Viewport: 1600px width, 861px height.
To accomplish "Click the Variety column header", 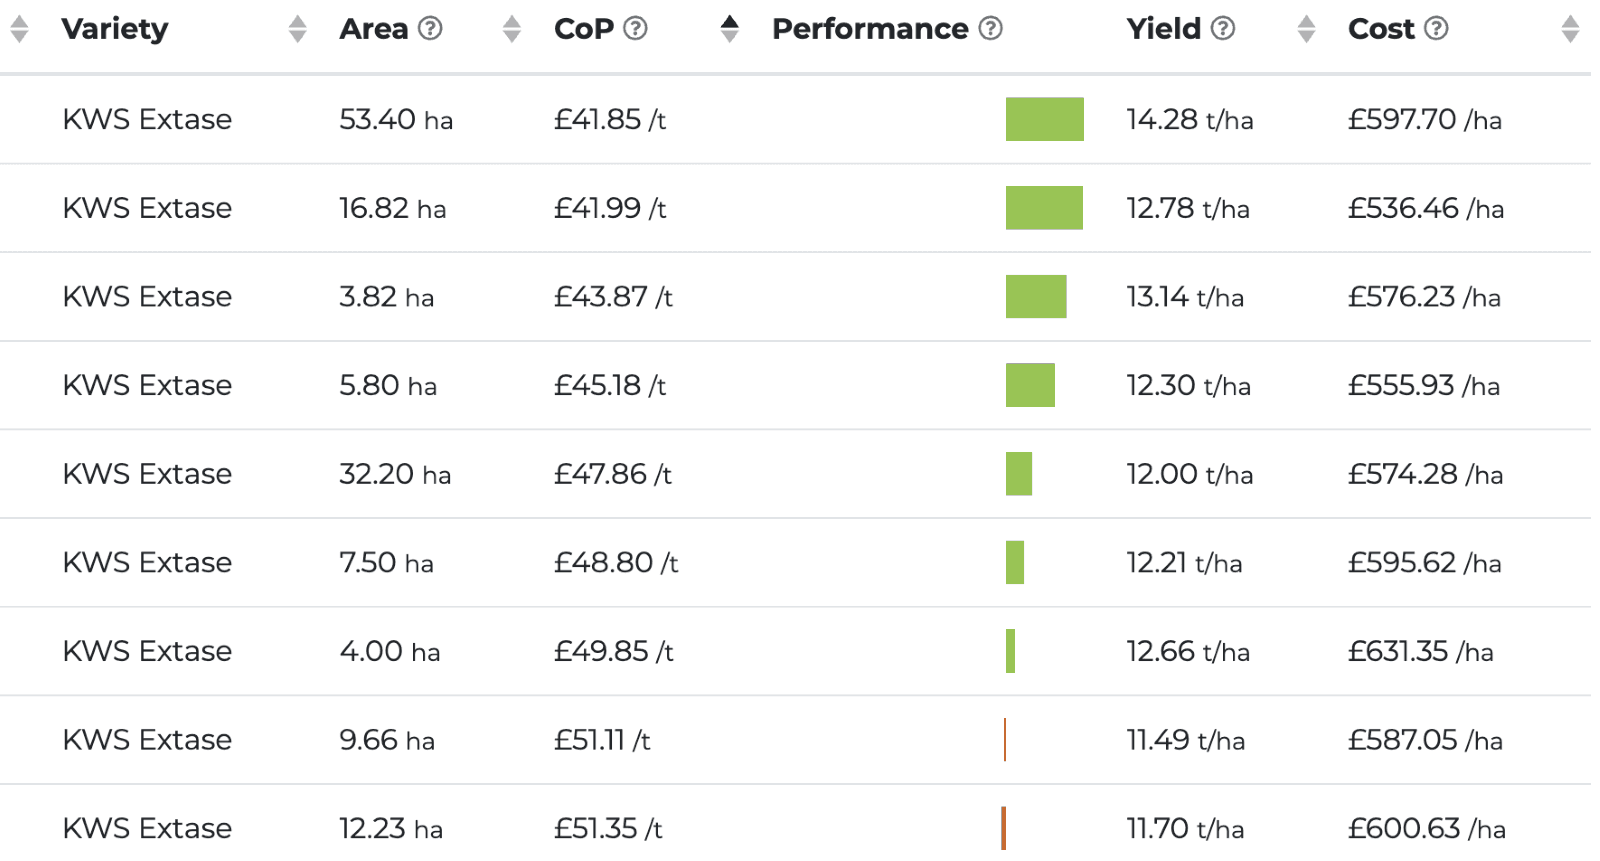I will tap(115, 29).
